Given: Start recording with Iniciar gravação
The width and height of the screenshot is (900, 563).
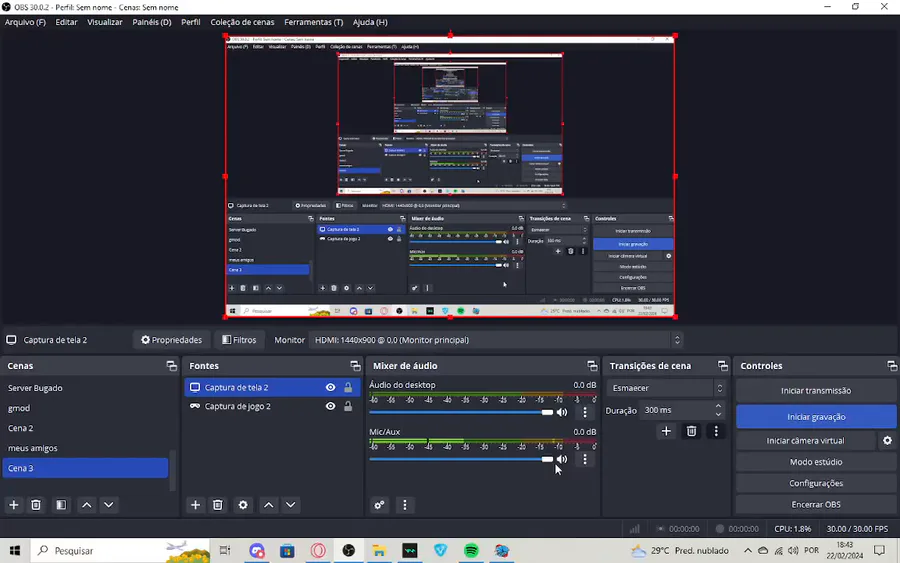Looking at the screenshot, I should coord(816,417).
